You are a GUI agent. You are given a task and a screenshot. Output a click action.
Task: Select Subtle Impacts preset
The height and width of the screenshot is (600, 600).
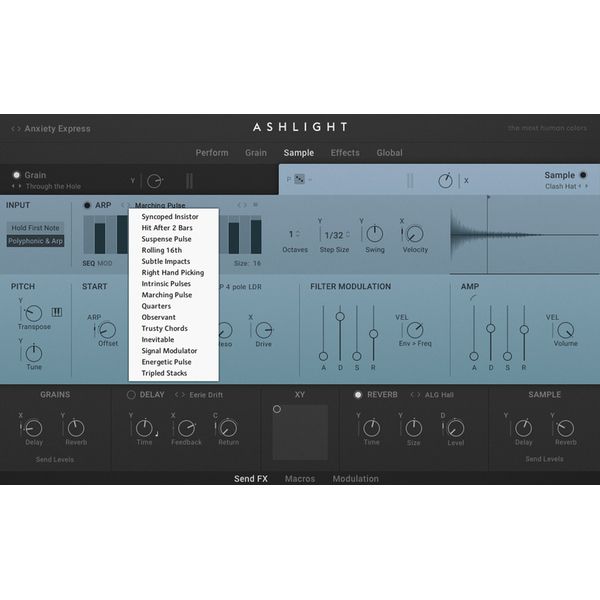pyautogui.click(x=174, y=261)
